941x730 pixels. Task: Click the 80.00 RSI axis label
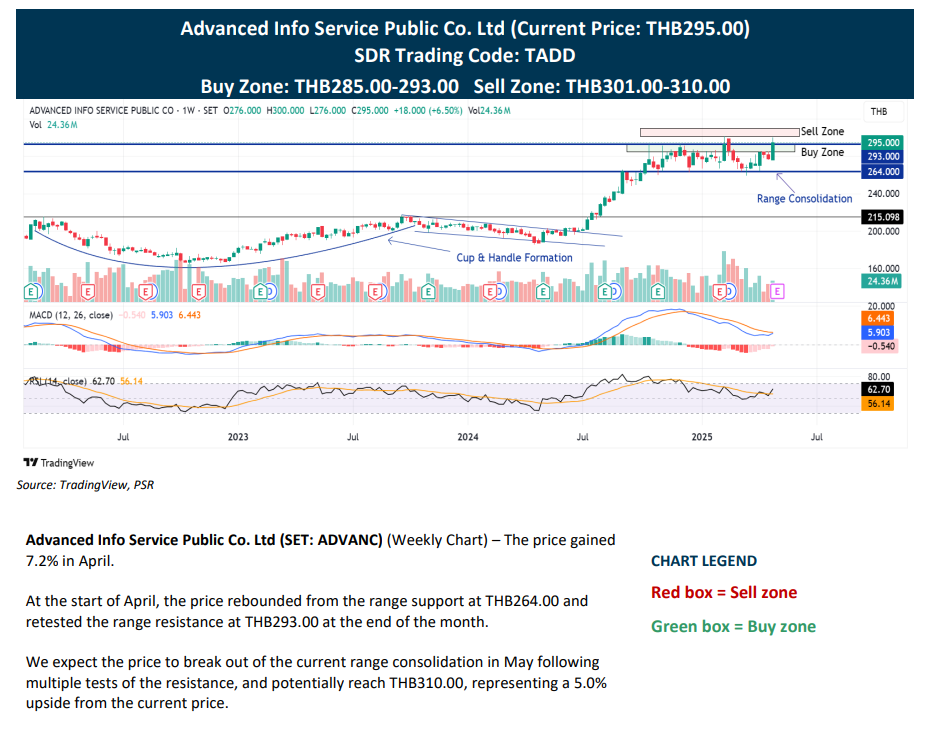[x=879, y=377]
